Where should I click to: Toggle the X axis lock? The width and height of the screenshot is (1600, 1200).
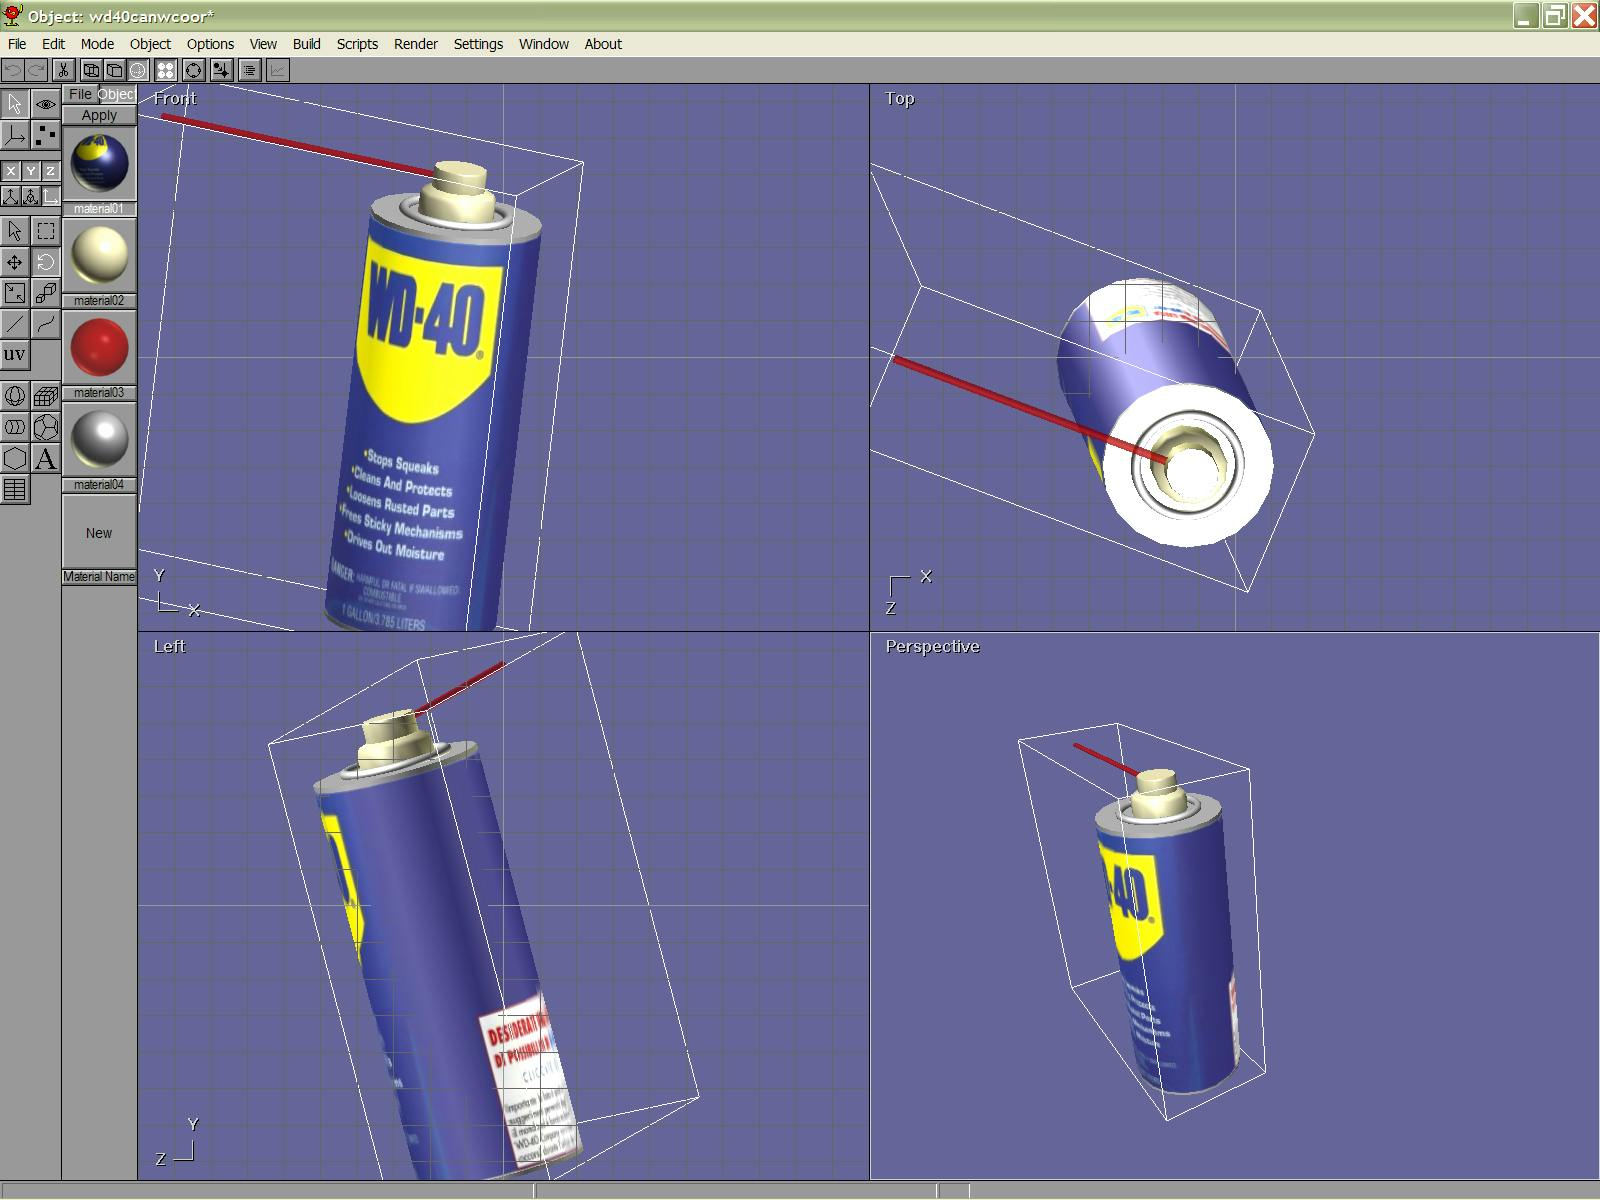[10, 171]
